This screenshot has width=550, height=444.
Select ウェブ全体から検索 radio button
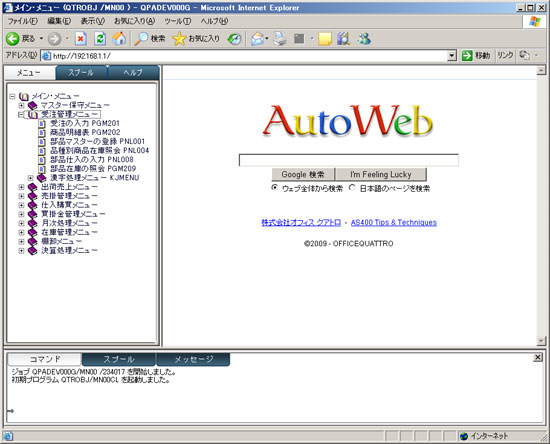coord(275,188)
